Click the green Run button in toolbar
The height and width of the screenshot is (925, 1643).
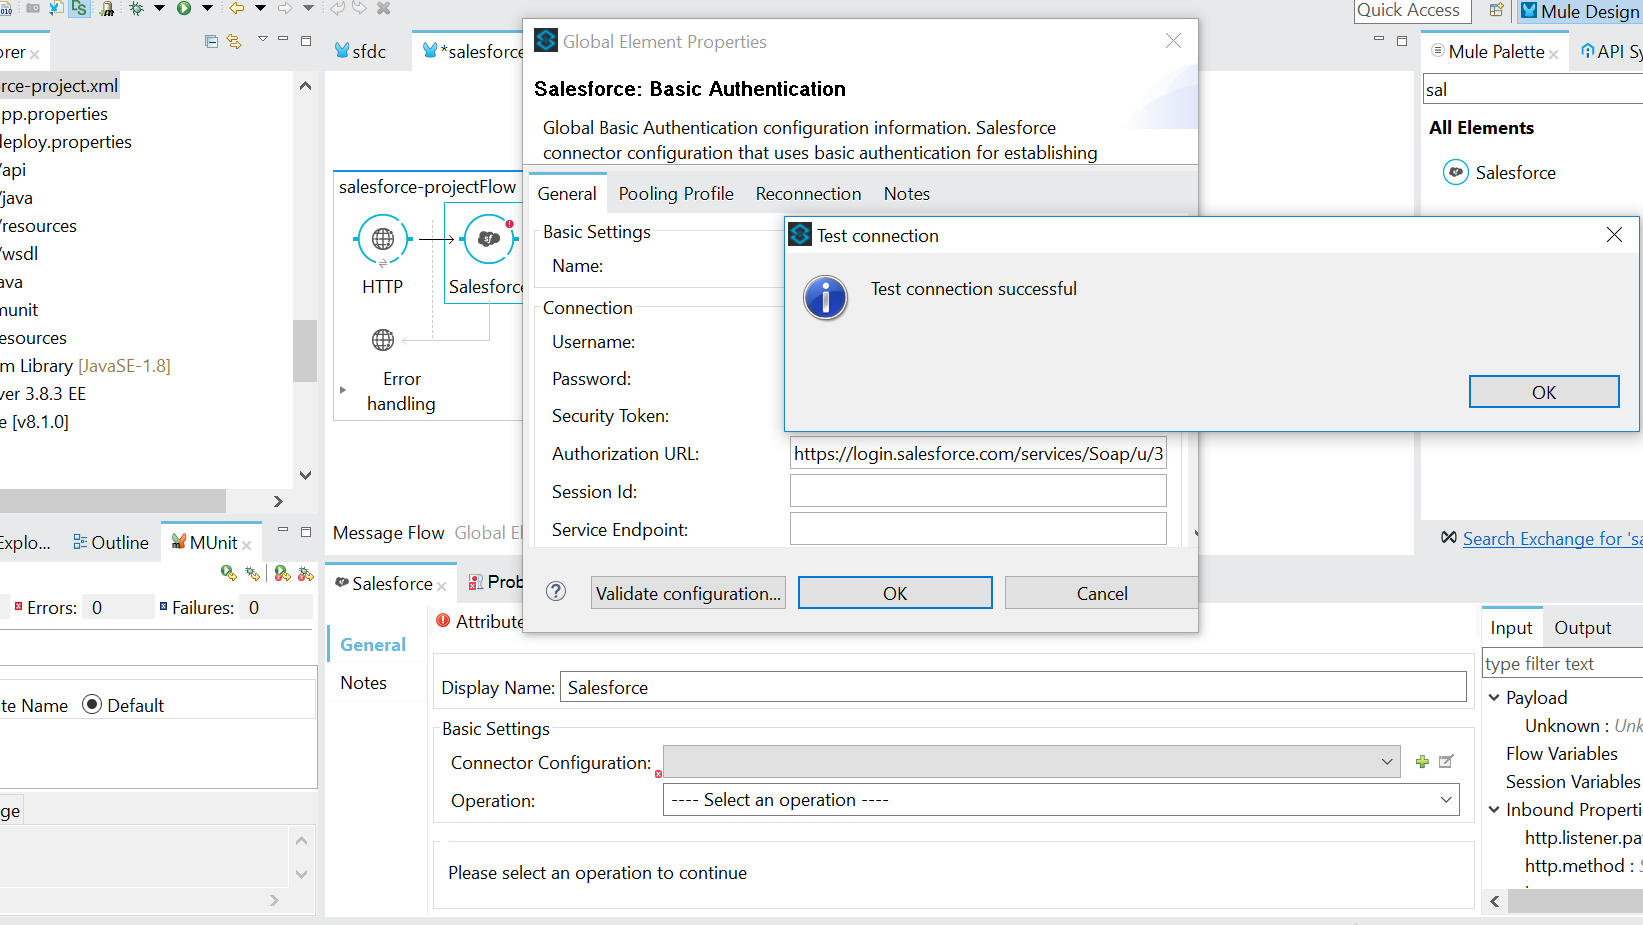184,8
